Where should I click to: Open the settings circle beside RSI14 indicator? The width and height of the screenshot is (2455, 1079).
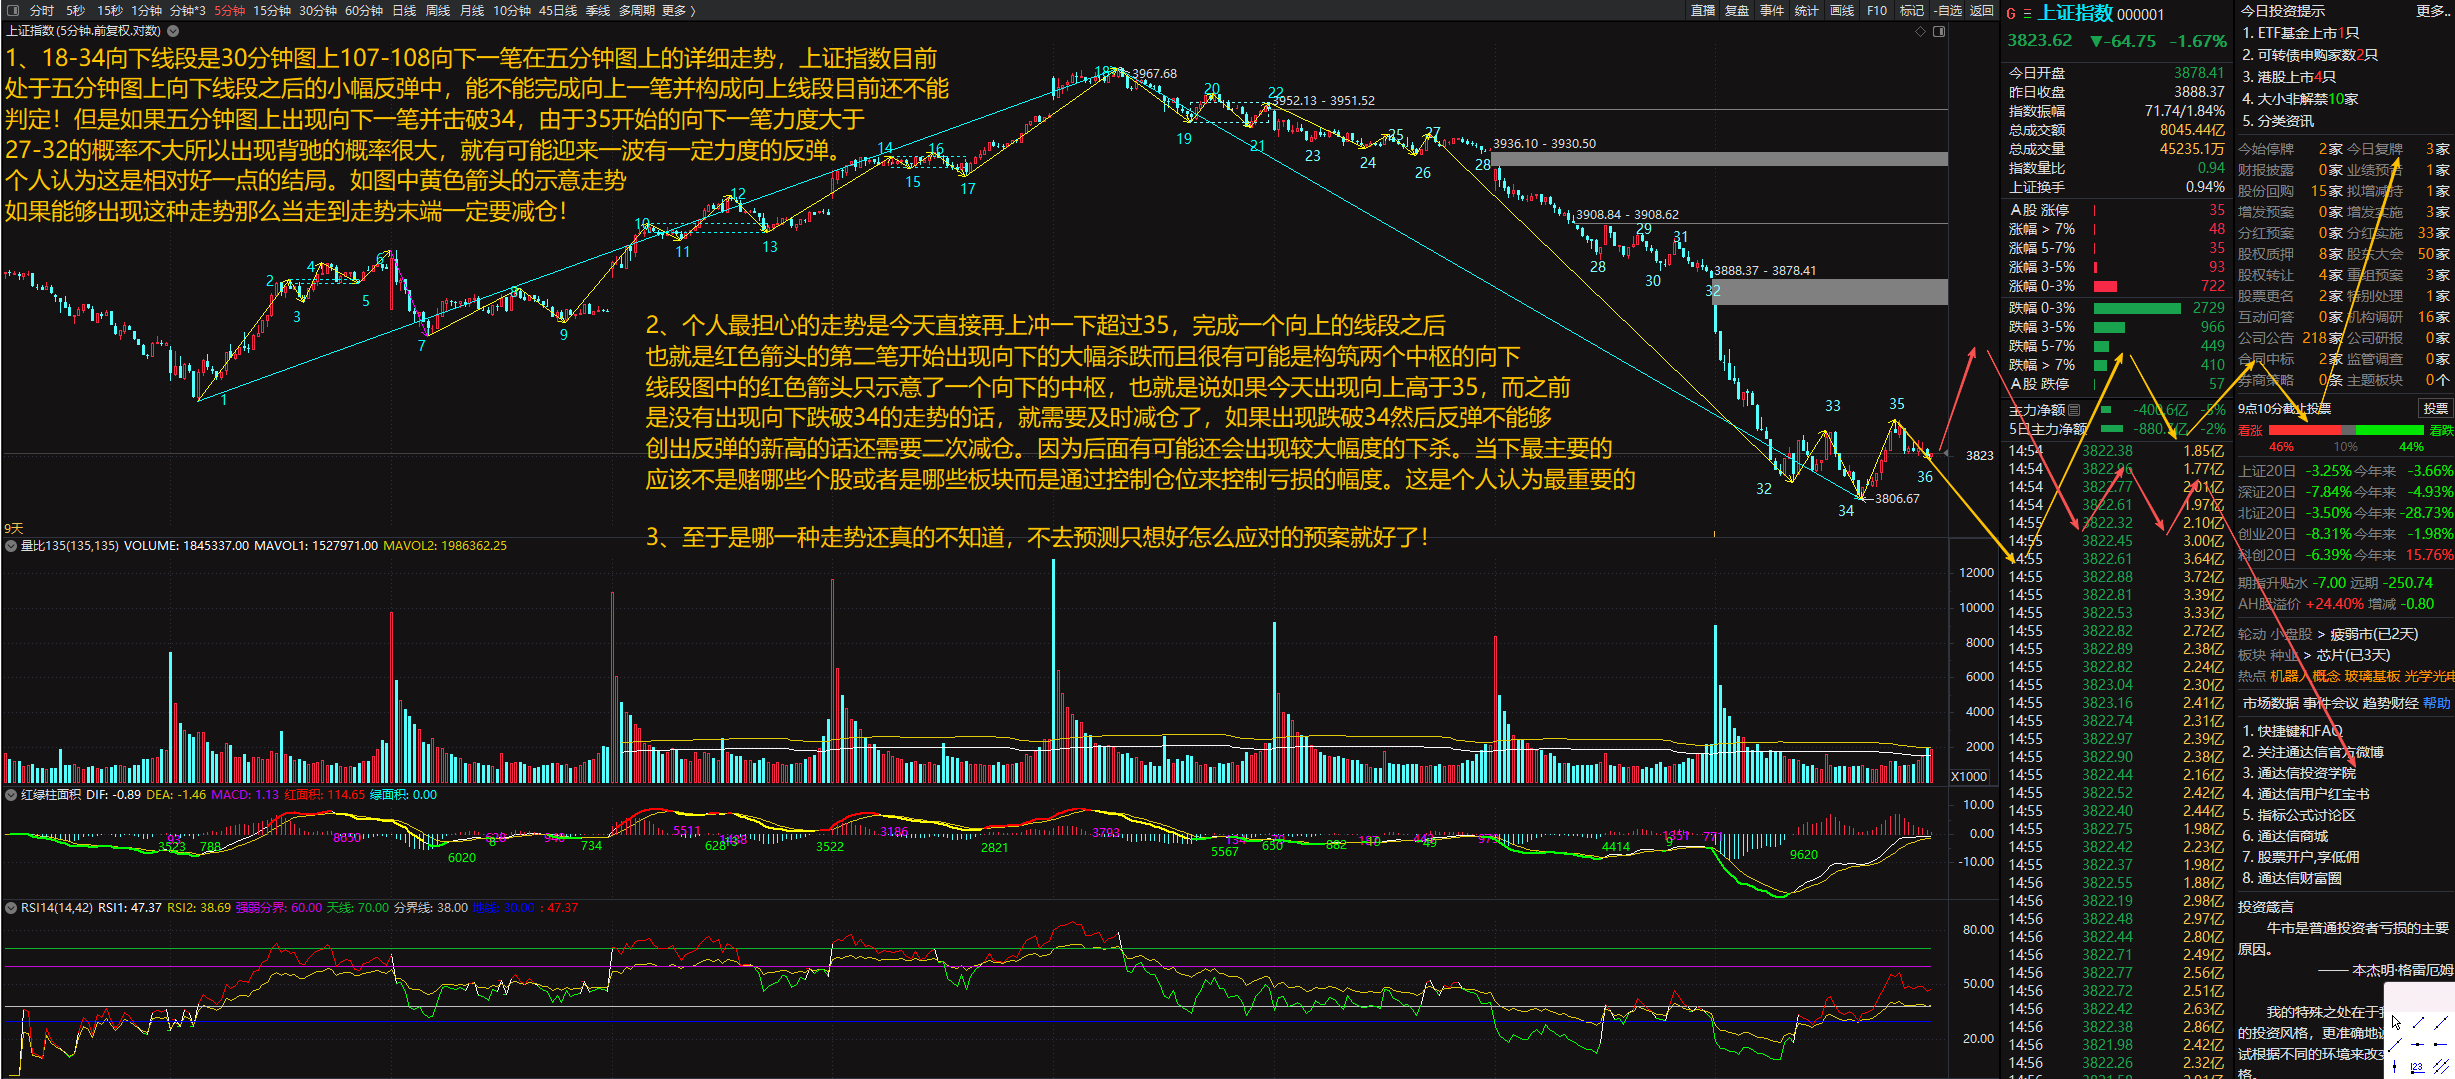pos(11,908)
